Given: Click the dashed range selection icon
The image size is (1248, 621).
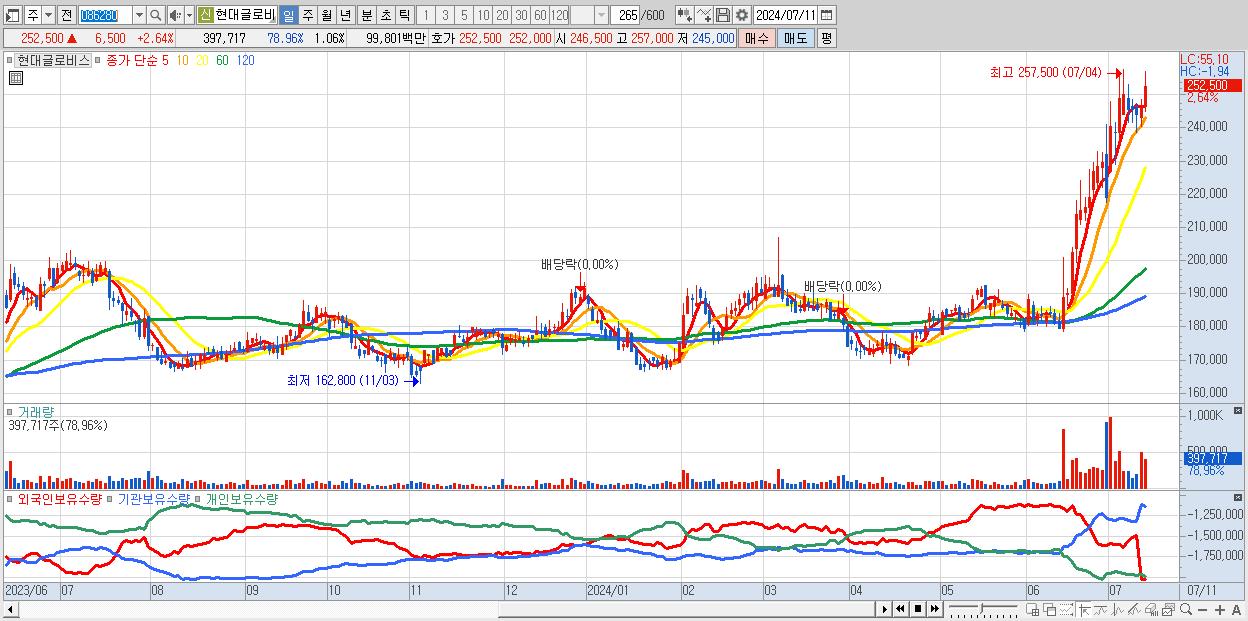Looking at the screenshot, I should pyautogui.click(x=1066, y=610).
